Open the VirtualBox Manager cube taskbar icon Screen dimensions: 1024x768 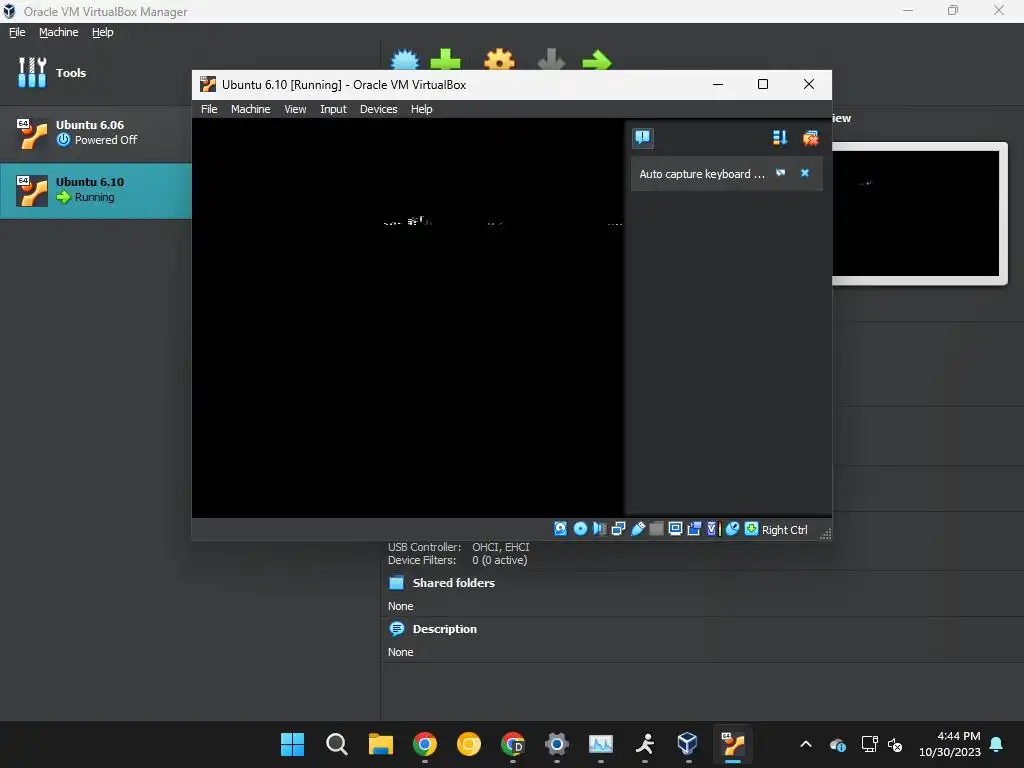(x=688, y=744)
